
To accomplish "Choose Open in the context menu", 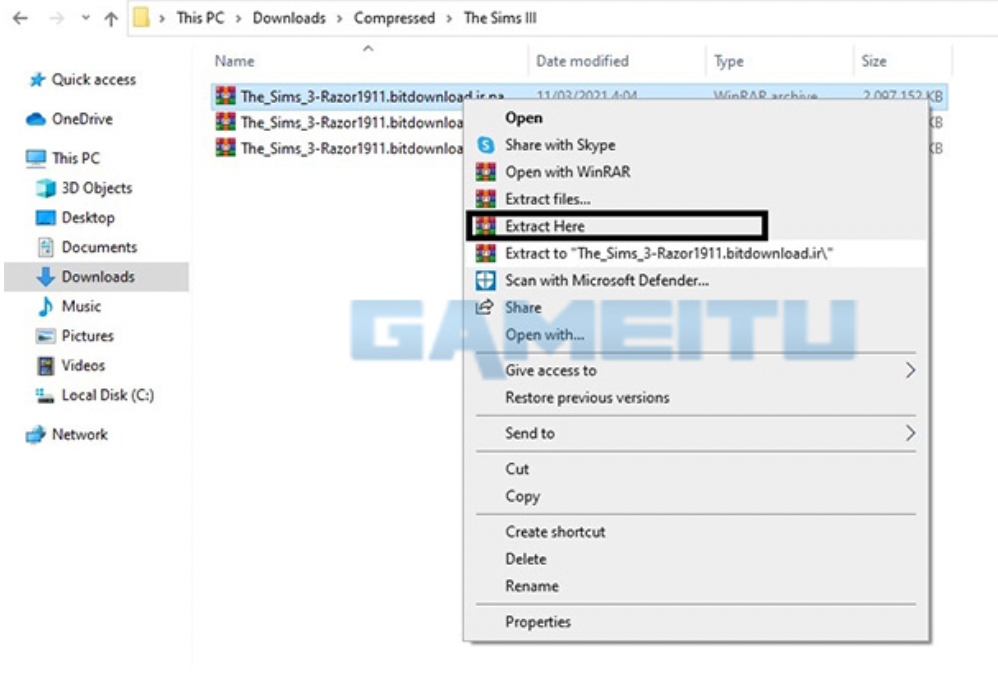I will click(524, 118).
